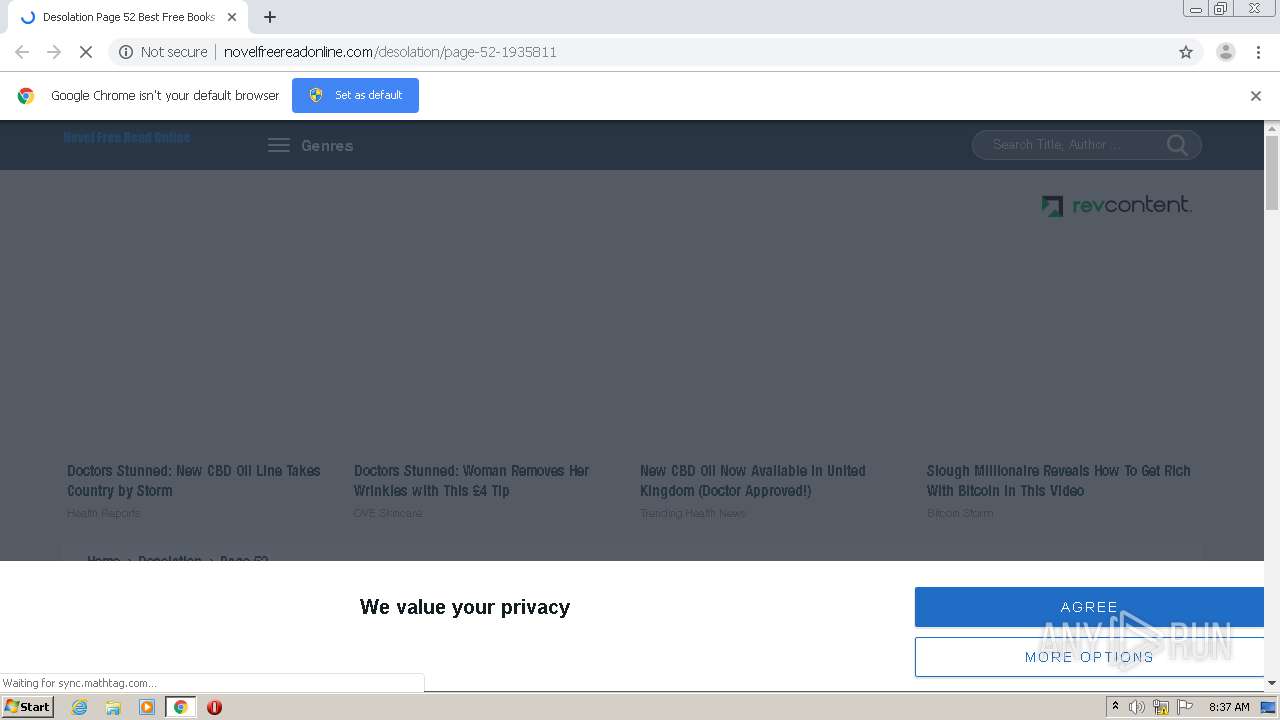The image size is (1280, 720).
Task: Launch Internet Explorer from the taskbar
Action: click(79, 707)
